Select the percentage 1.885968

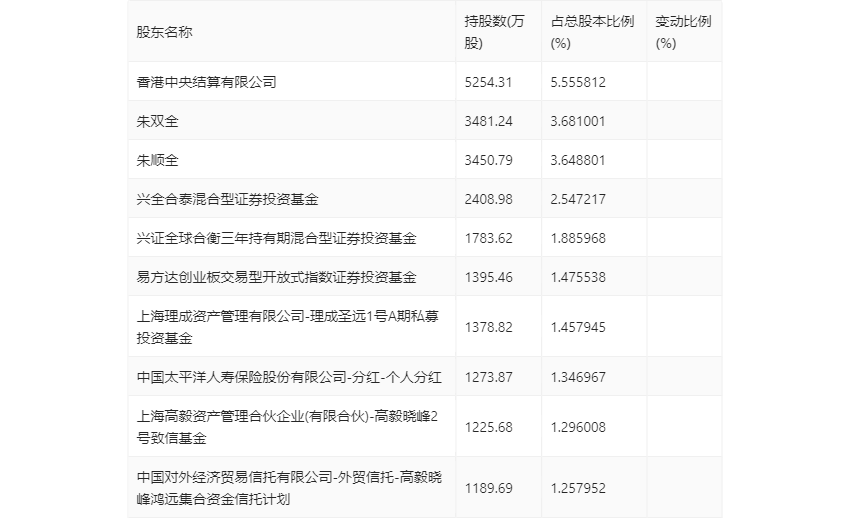tap(578, 238)
